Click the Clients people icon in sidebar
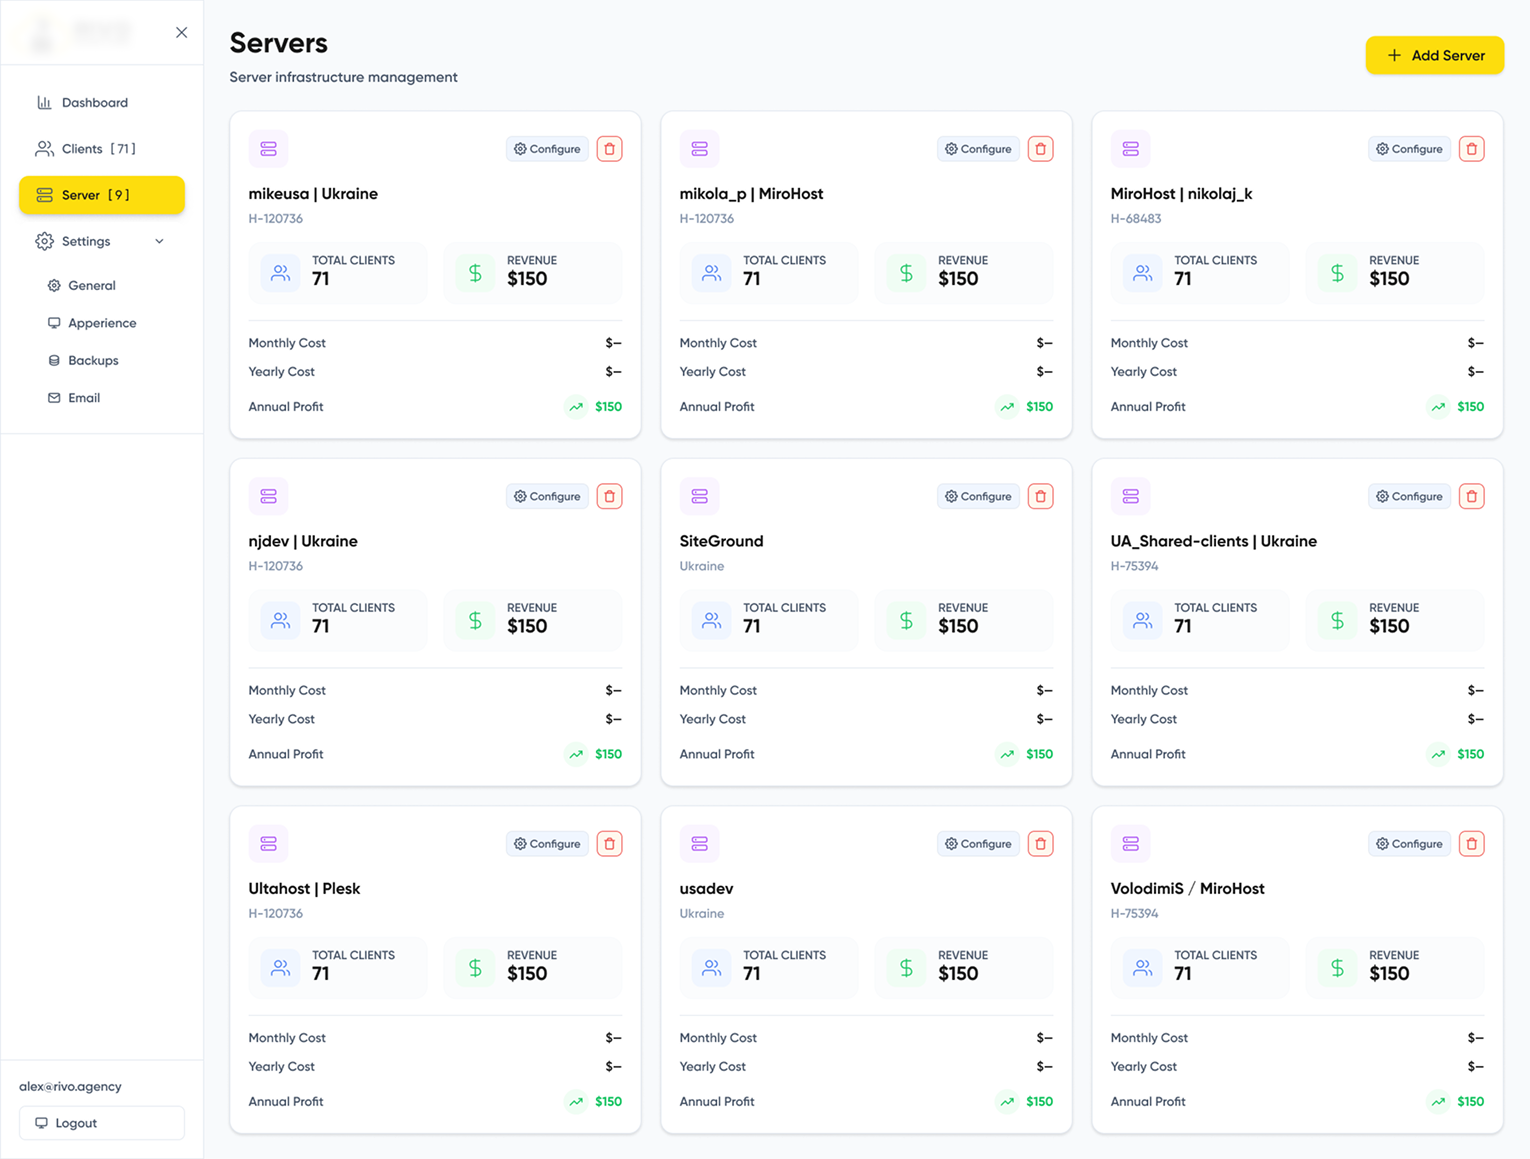The image size is (1530, 1159). 44,148
